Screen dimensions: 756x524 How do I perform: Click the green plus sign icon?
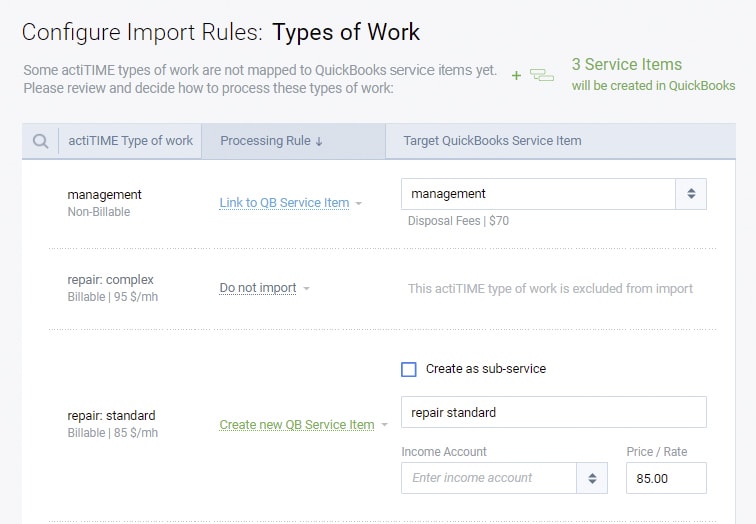tap(516, 76)
